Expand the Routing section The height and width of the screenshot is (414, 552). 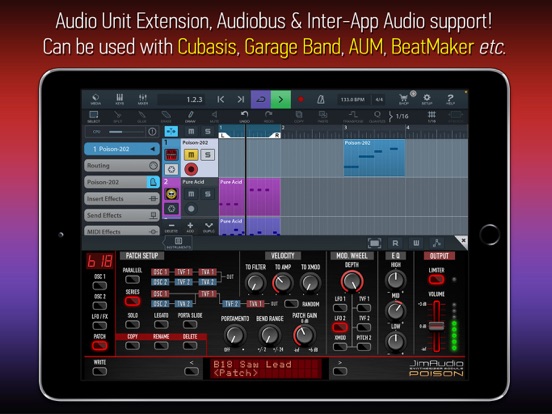122,165
